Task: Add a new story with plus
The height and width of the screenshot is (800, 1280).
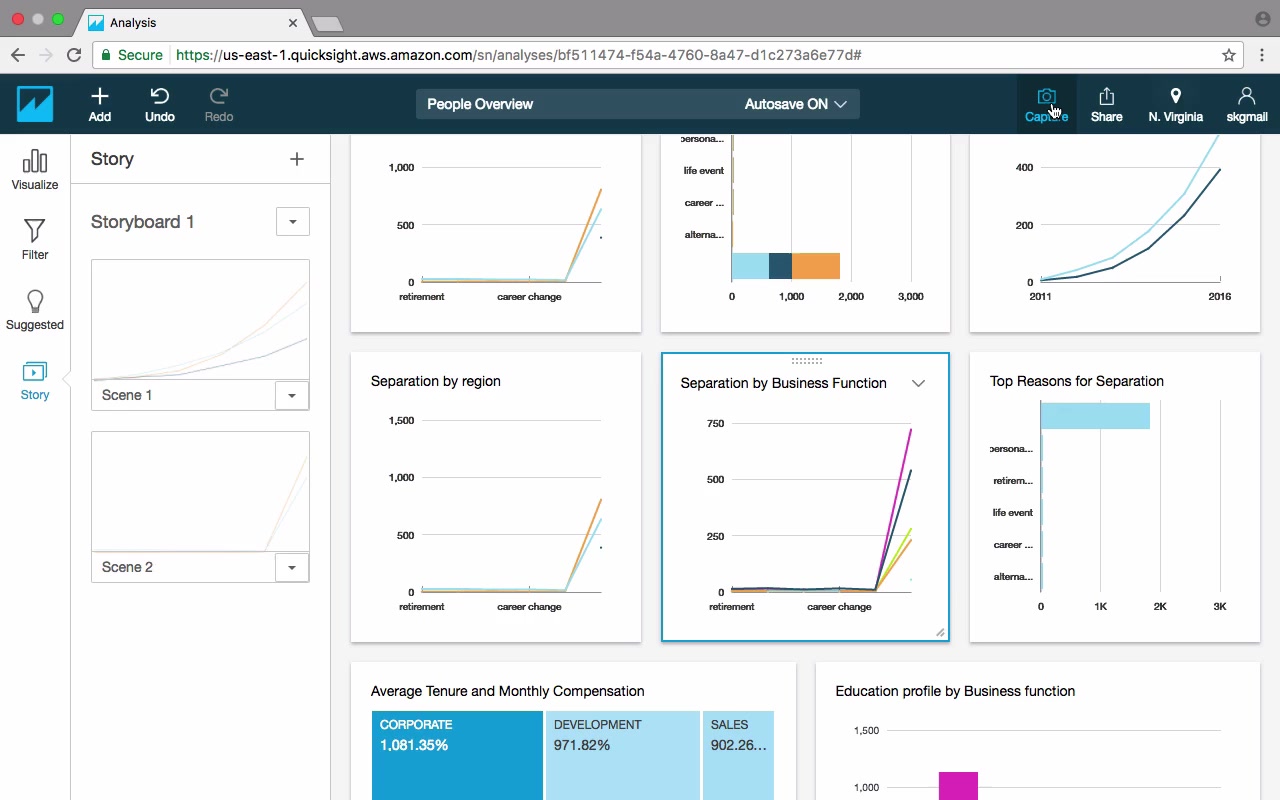Action: (x=297, y=159)
